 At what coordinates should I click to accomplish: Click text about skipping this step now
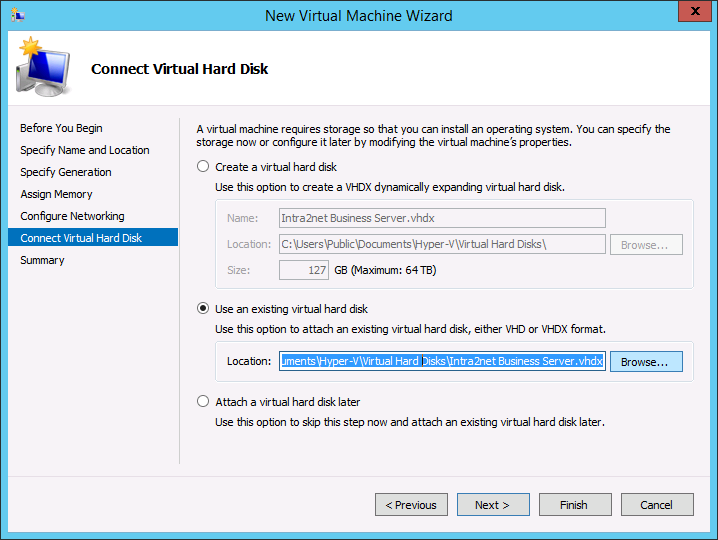(x=410, y=422)
